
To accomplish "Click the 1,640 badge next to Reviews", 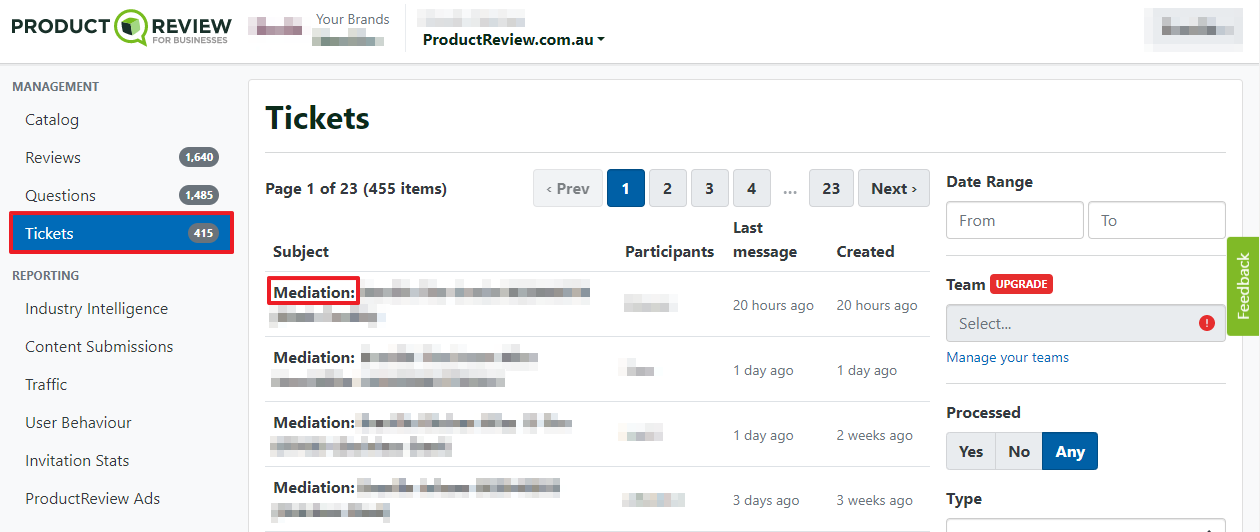I will point(199,157).
